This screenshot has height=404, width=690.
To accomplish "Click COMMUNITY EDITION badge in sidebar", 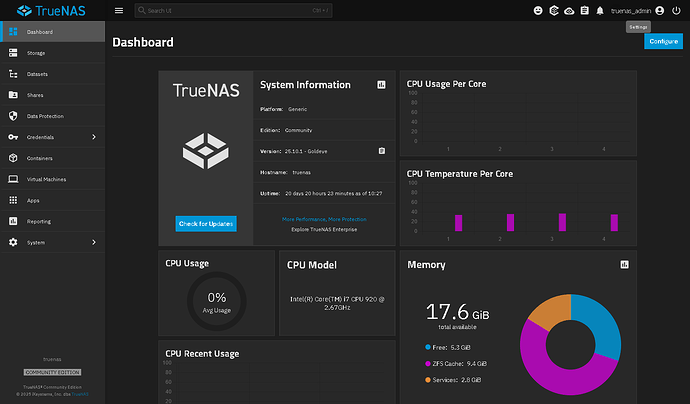I will pyautogui.click(x=52, y=372).
